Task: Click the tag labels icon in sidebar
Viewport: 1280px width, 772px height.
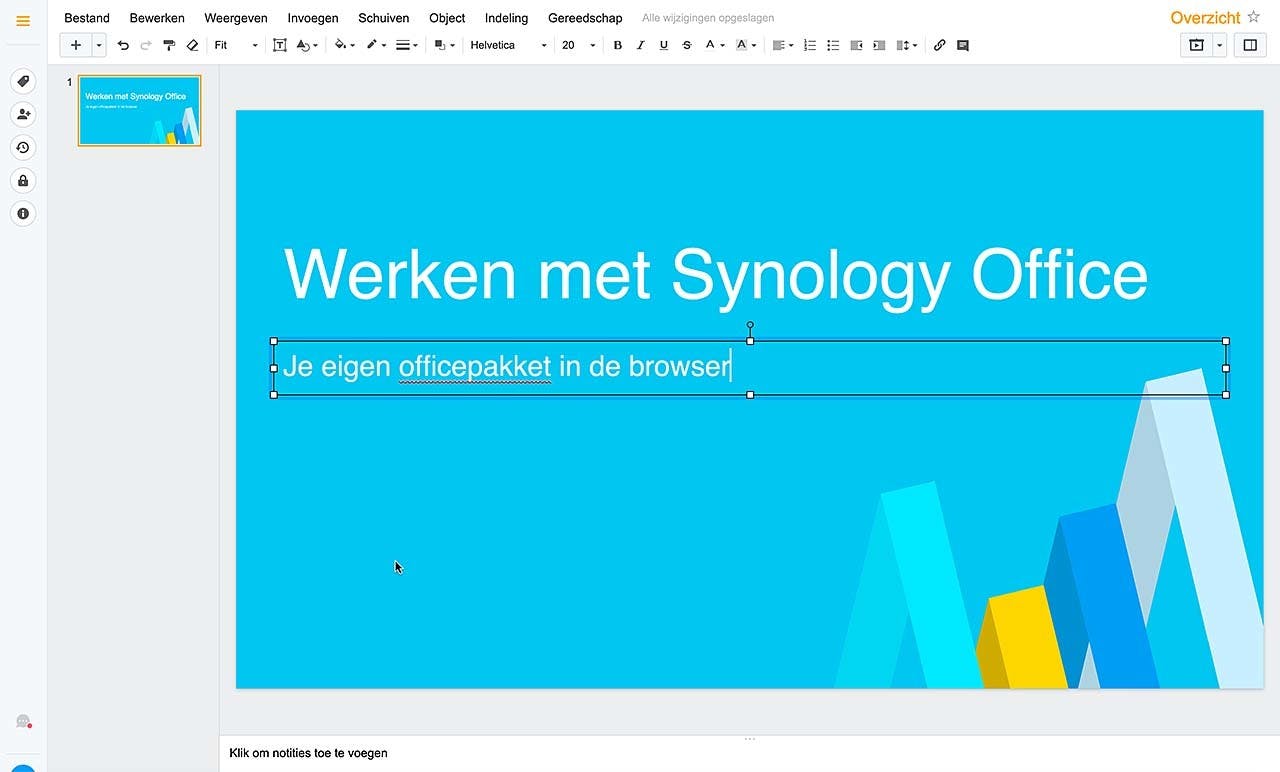Action: tap(23, 82)
